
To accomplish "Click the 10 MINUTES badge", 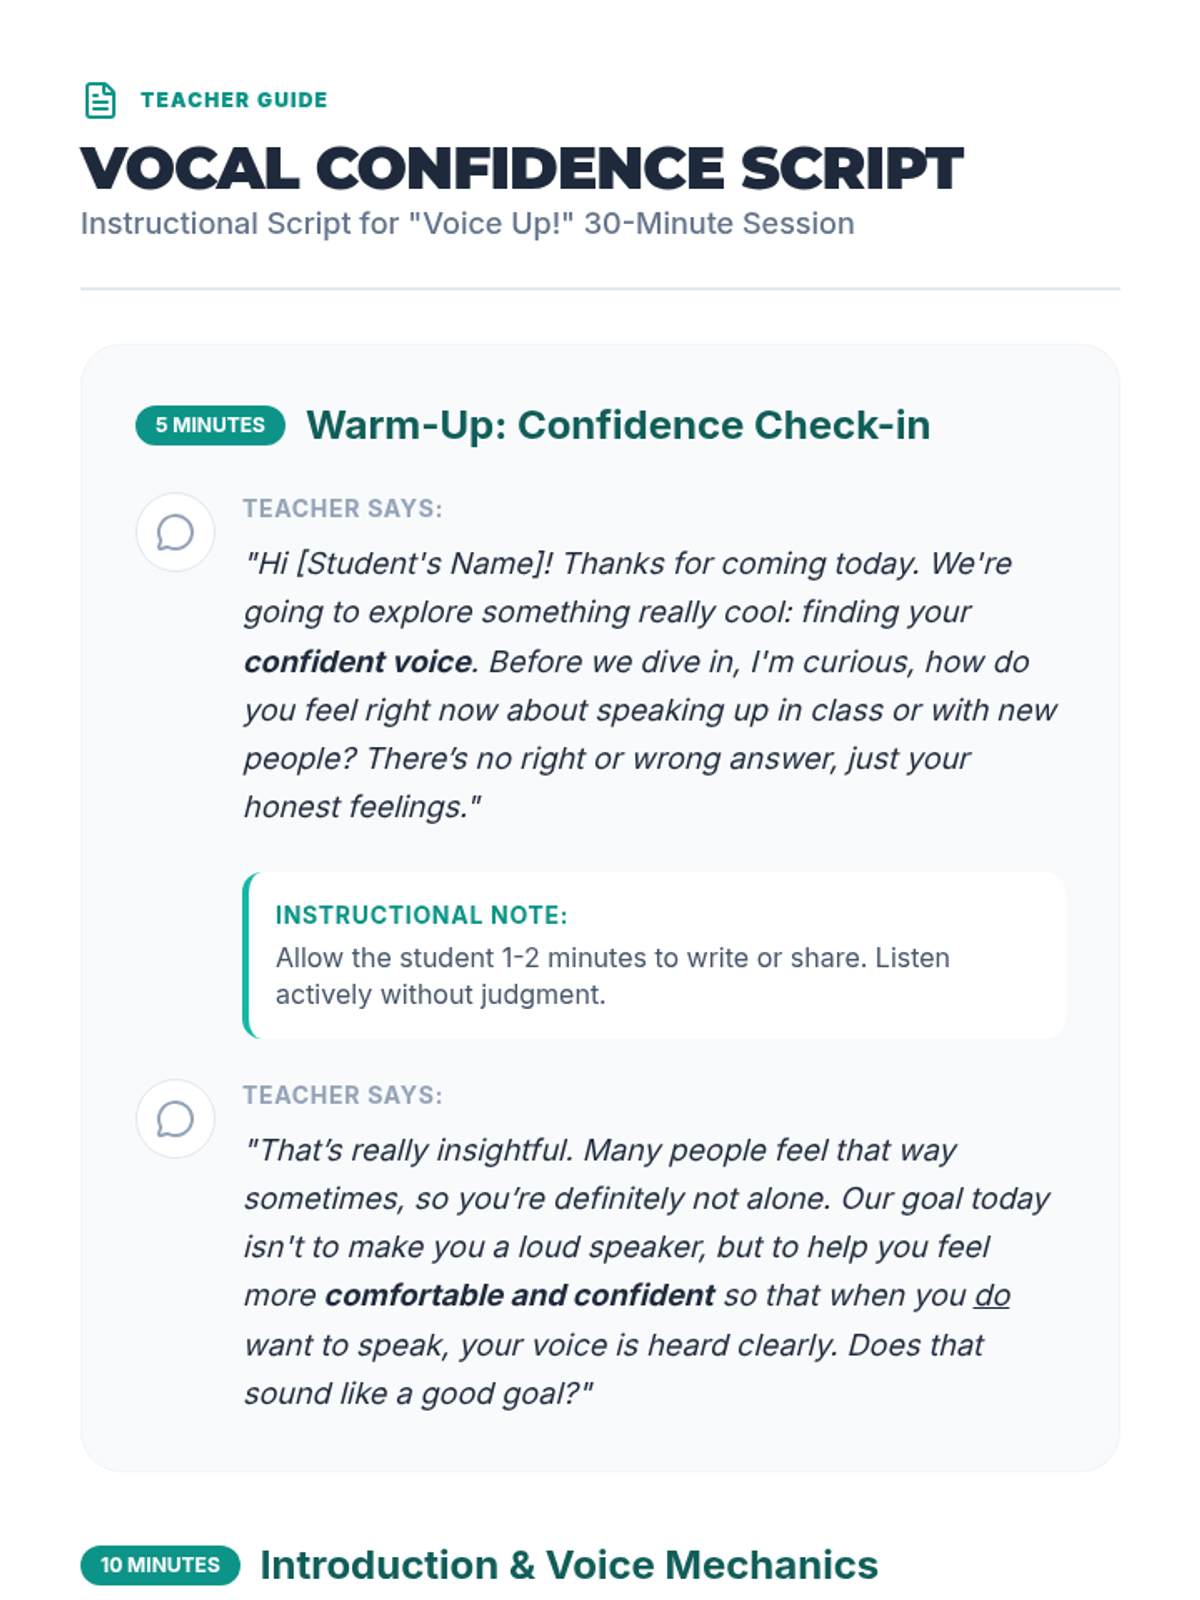I will coord(160,1565).
